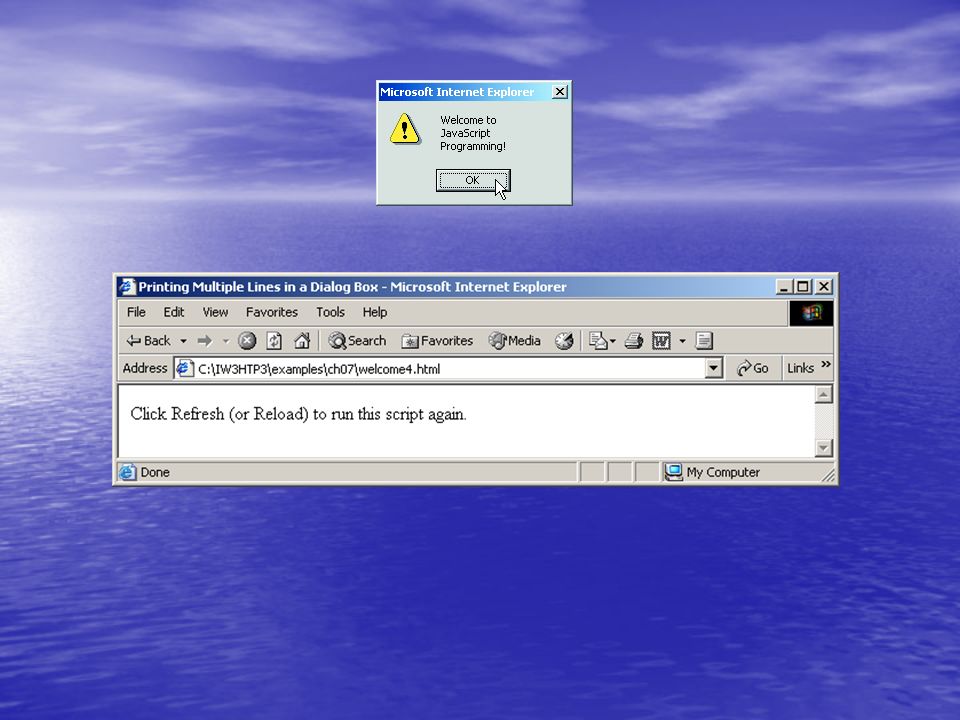Click the Discuss toolbar icon
This screenshot has height=720, width=960.
(704, 340)
